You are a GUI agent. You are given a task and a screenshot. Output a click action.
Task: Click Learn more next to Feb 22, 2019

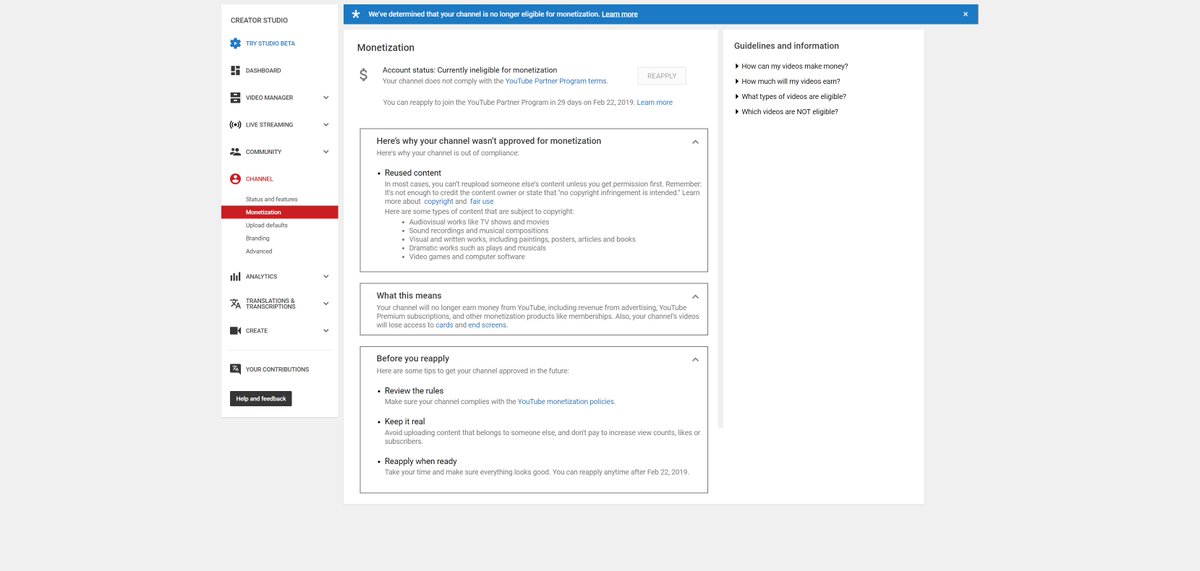pyautogui.click(x=655, y=102)
